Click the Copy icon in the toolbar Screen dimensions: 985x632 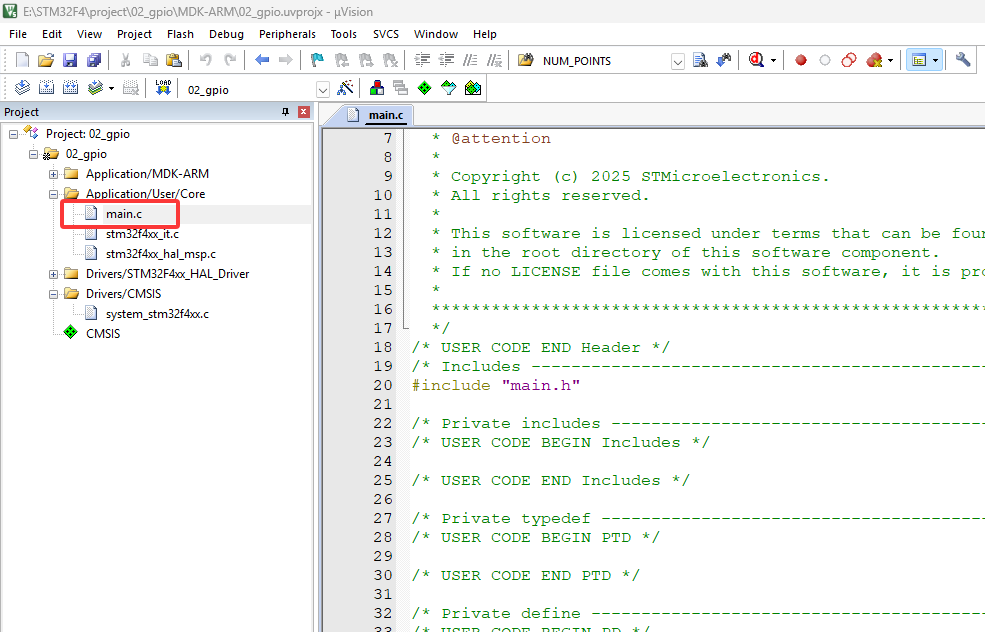pyautogui.click(x=150, y=60)
